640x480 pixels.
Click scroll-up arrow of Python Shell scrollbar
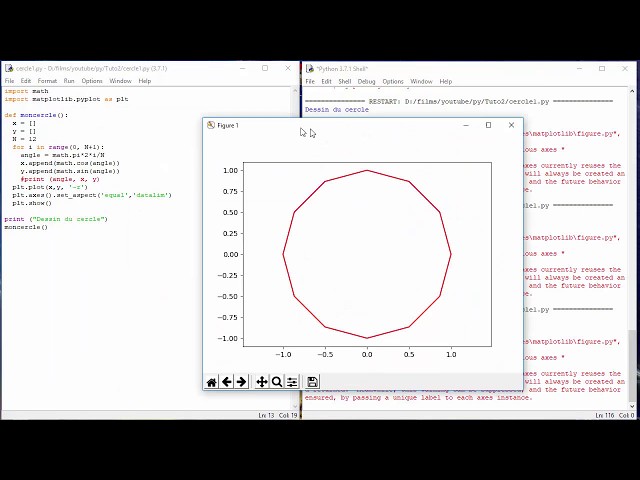pyautogui.click(x=632, y=91)
